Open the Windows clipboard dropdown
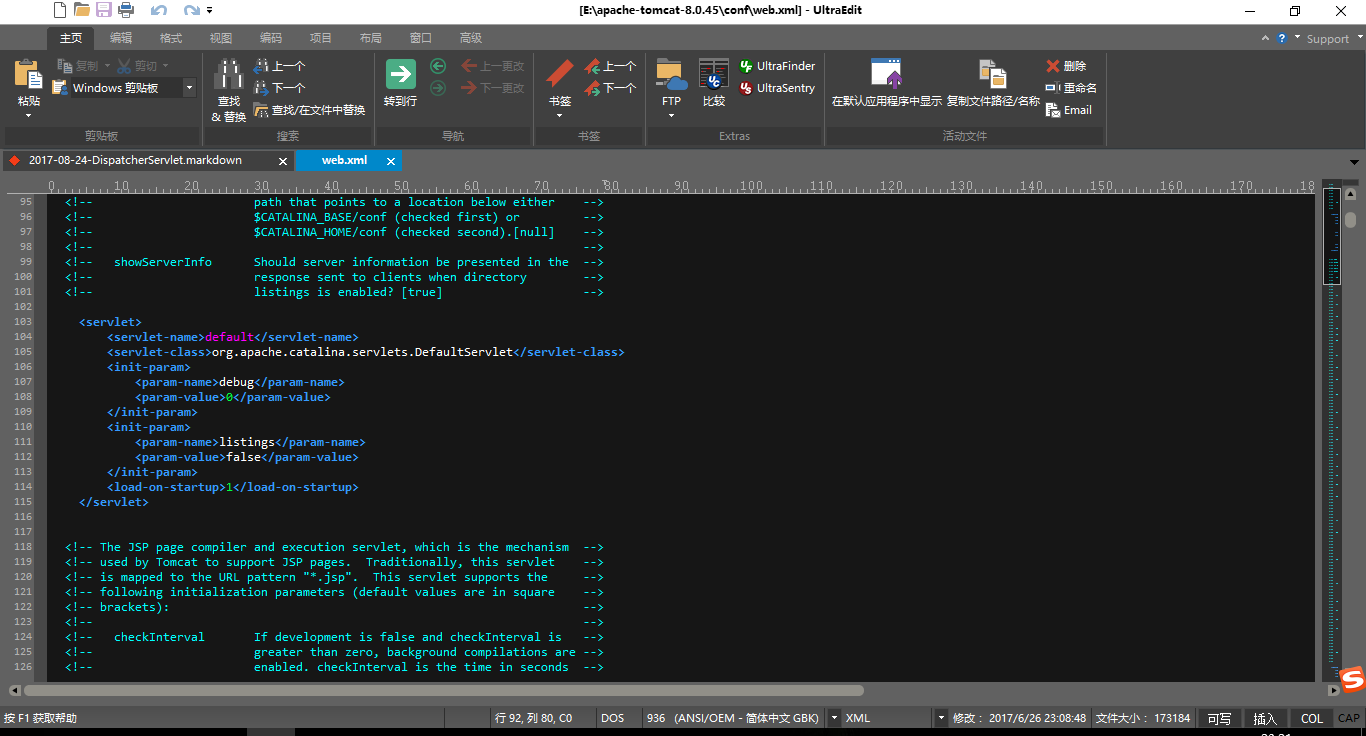Image resolution: width=1366 pixels, height=736 pixels. click(189, 88)
